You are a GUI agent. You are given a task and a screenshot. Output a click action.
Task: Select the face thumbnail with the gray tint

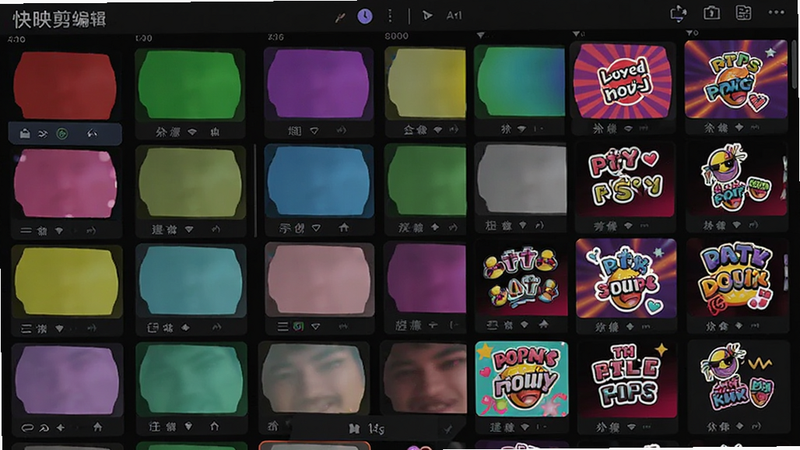pyautogui.click(x=313, y=378)
